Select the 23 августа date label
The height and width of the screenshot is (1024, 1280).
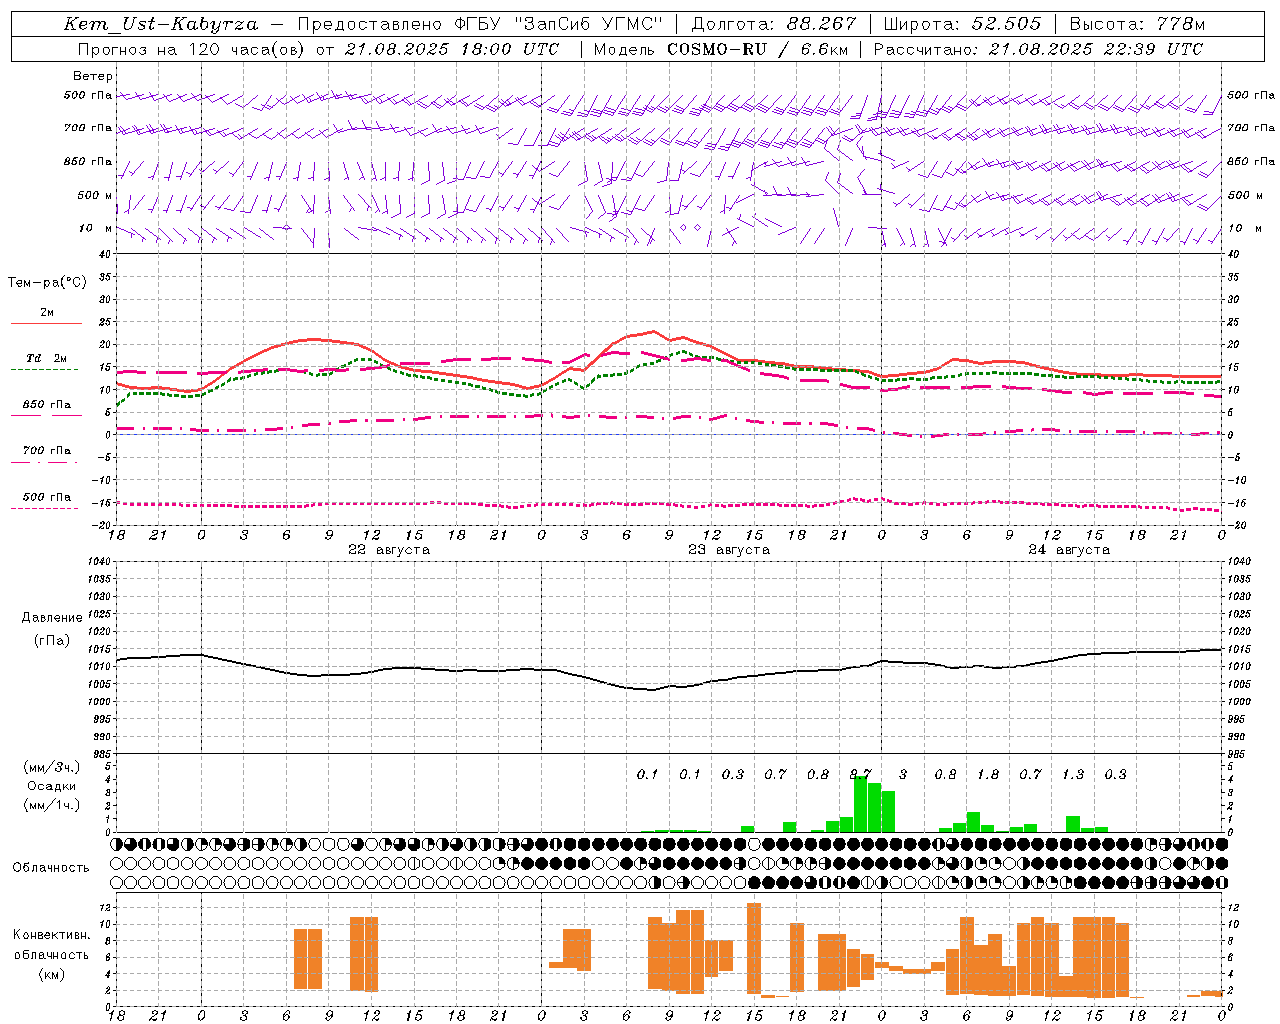(729, 550)
